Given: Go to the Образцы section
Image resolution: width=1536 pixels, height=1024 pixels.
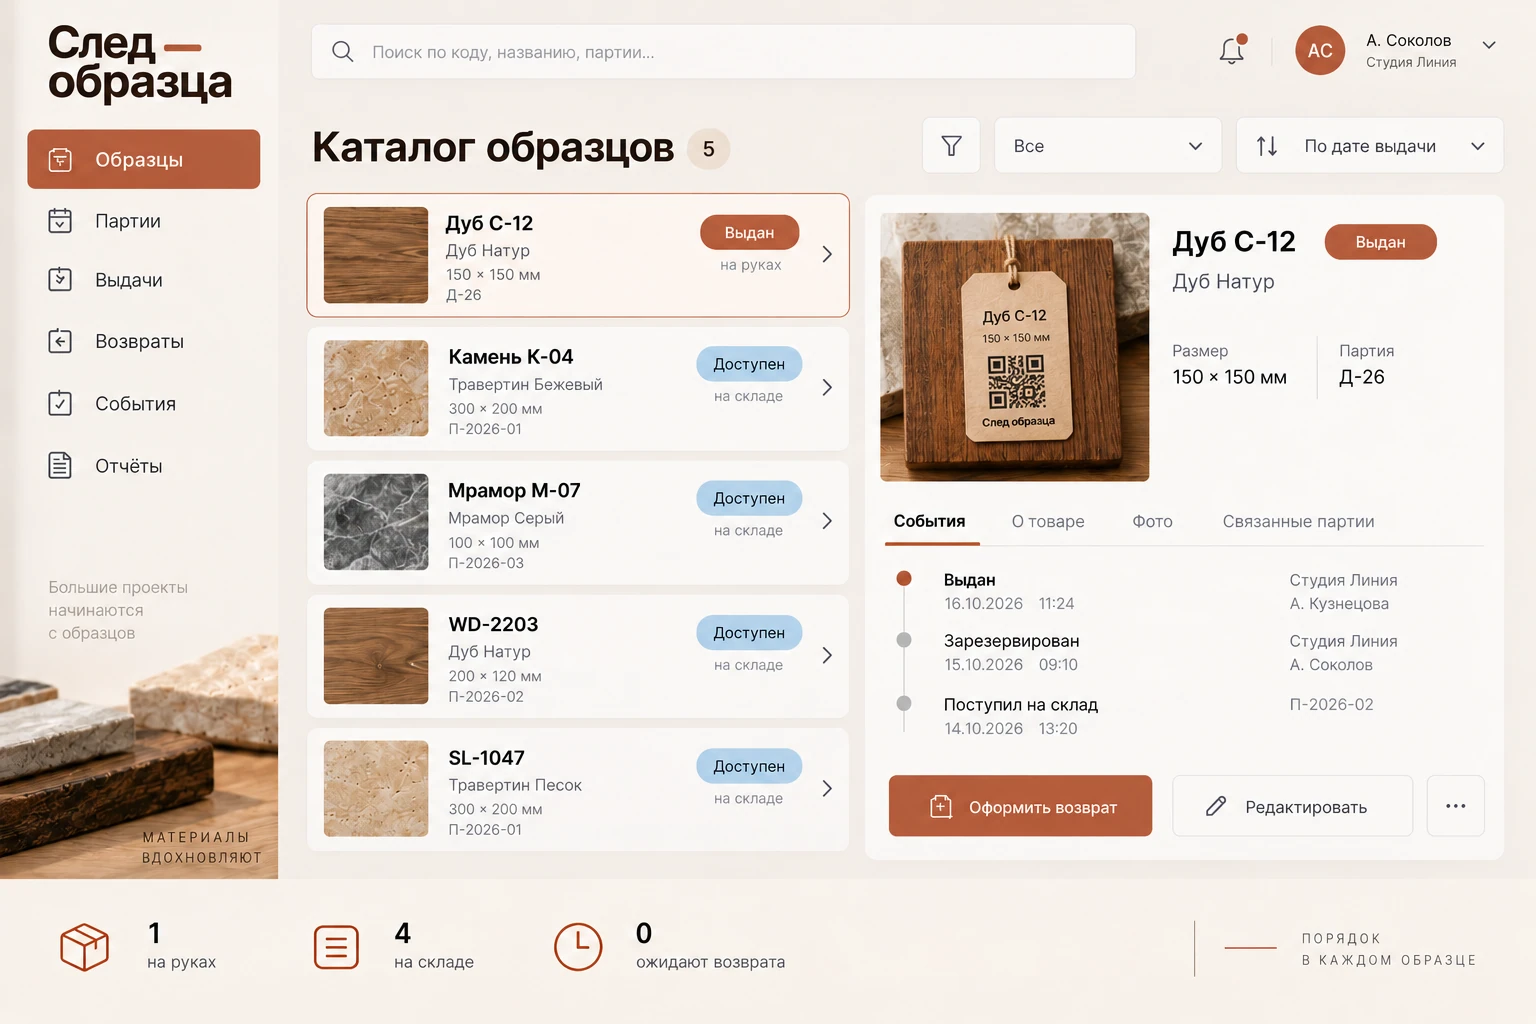Looking at the screenshot, I should (144, 159).
